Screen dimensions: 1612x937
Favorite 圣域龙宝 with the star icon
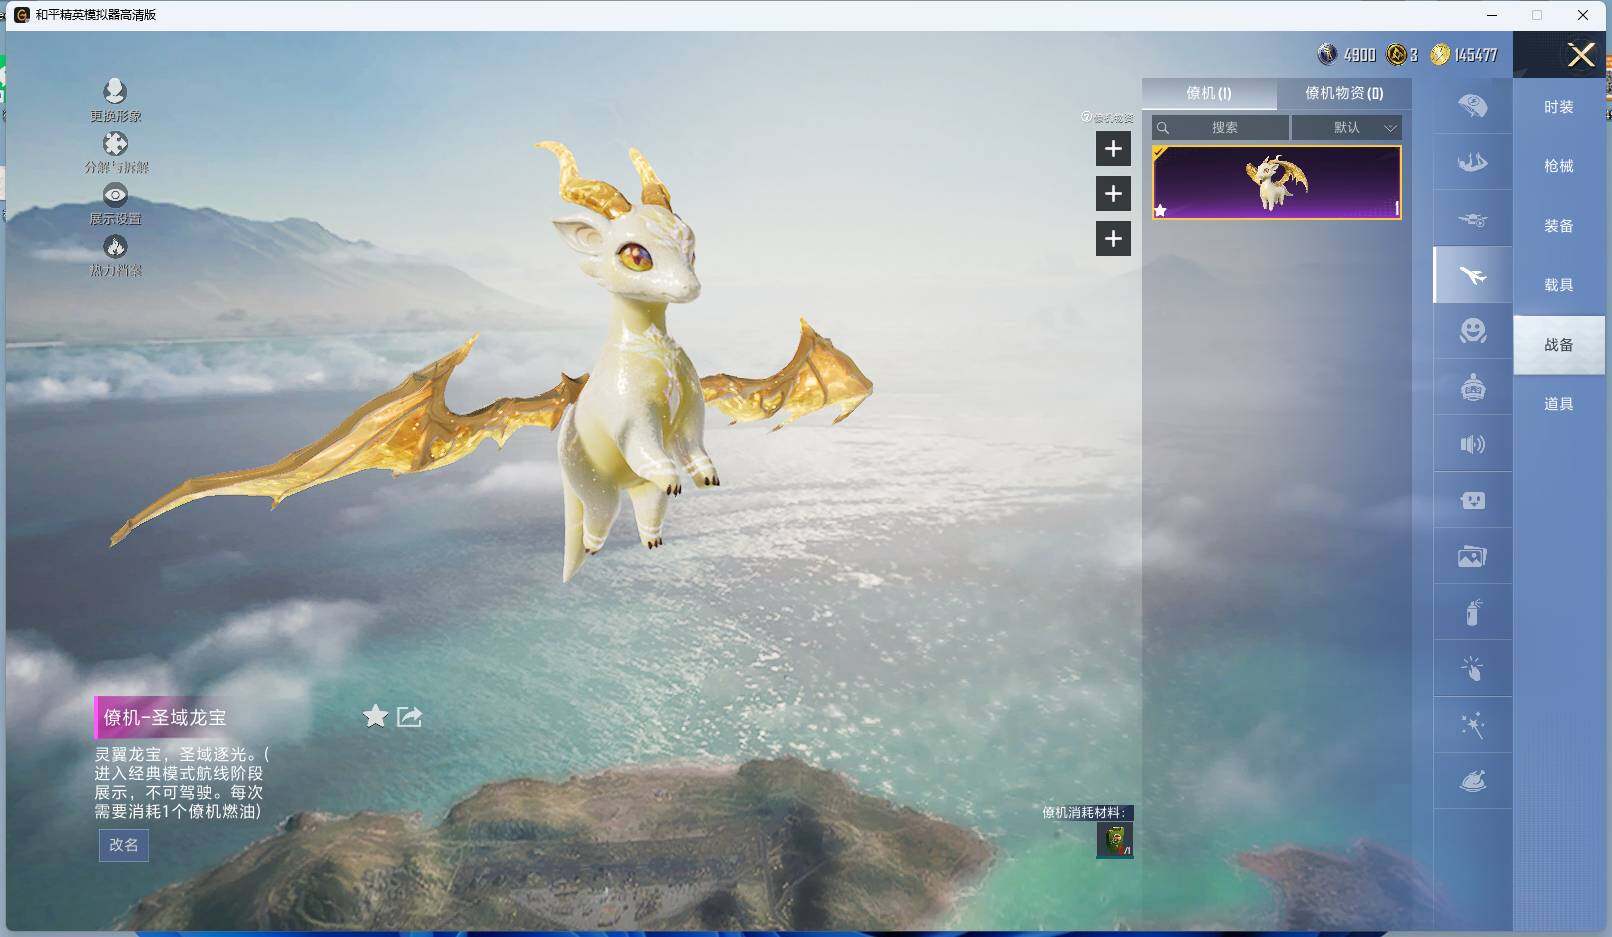point(375,716)
